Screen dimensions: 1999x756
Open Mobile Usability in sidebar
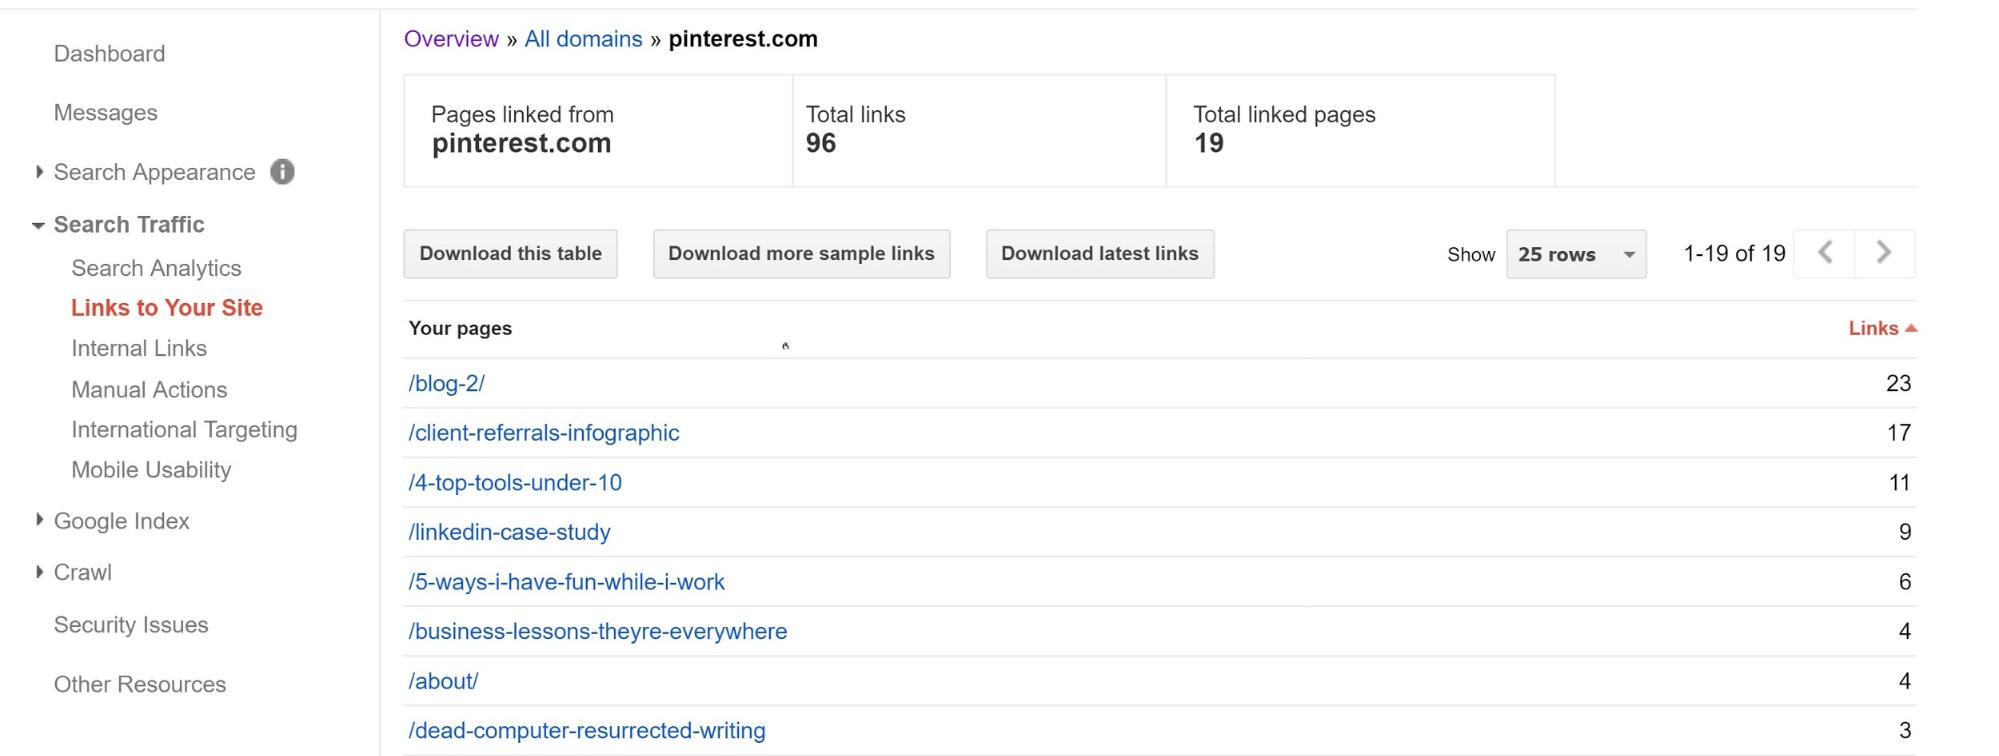151,469
